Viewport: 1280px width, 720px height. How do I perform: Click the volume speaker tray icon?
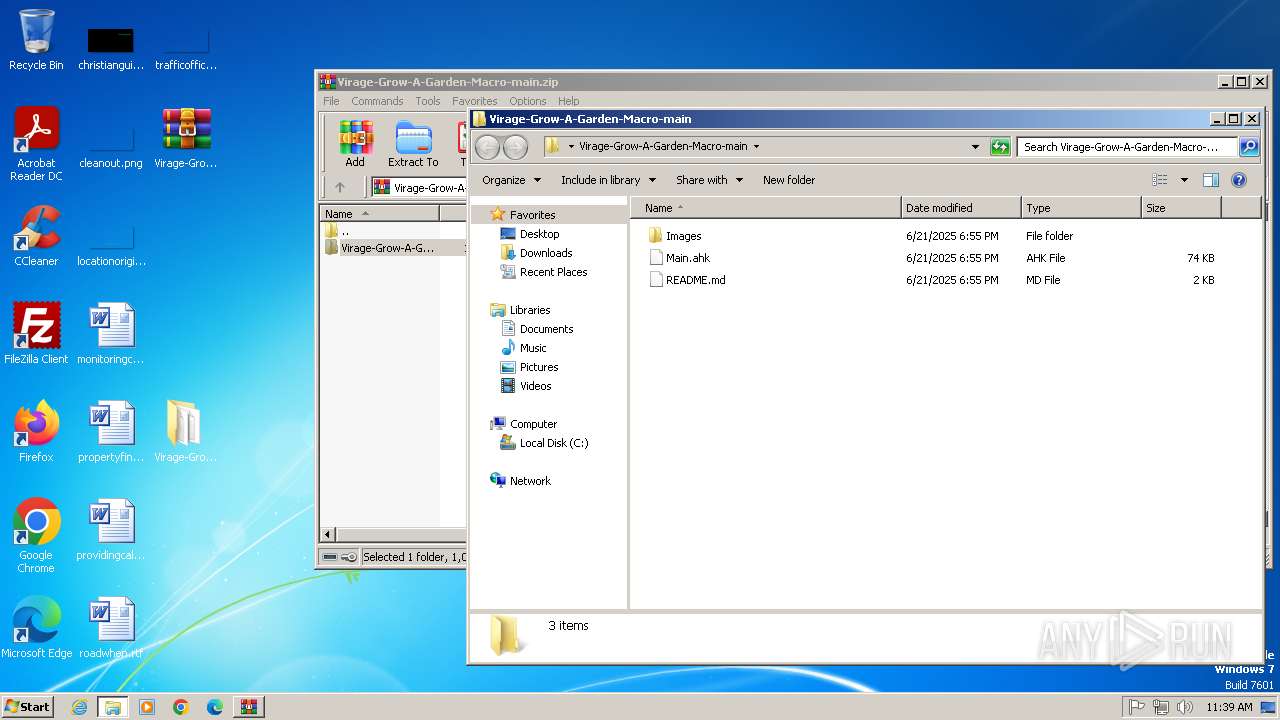point(1185,707)
